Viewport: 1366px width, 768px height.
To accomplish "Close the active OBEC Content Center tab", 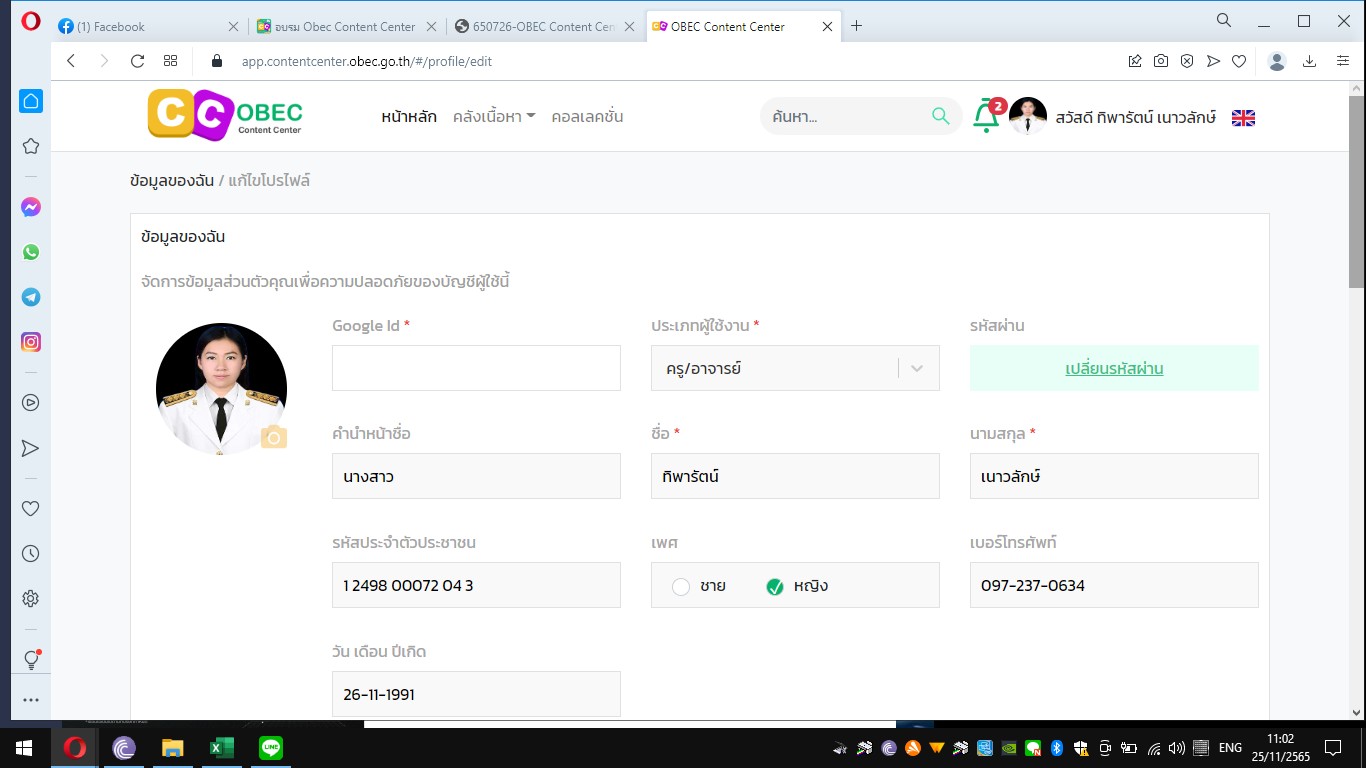I will (x=827, y=26).
